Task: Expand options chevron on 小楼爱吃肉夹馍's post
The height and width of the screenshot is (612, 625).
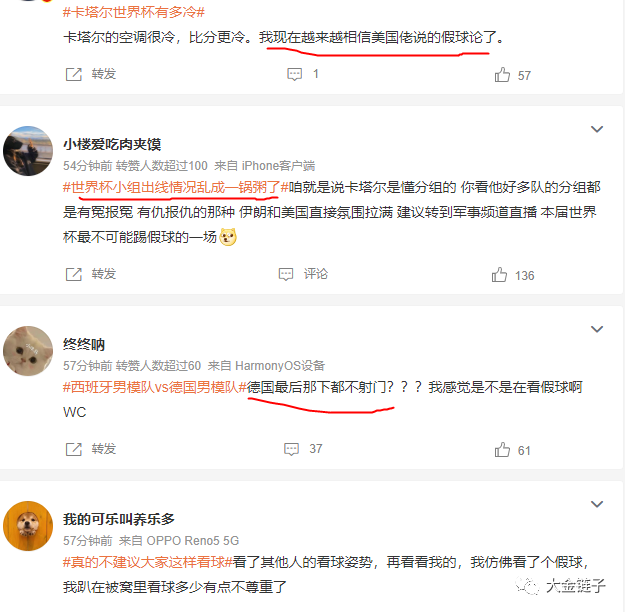Action: coord(597,129)
